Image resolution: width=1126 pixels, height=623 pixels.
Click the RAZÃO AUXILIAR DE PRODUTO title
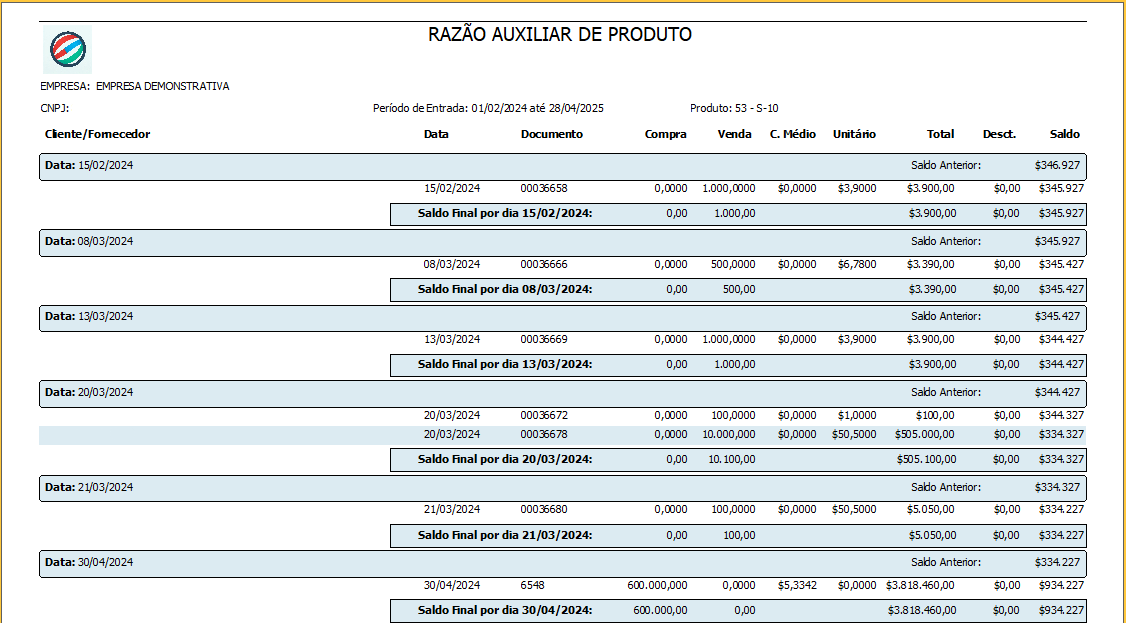point(560,35)
